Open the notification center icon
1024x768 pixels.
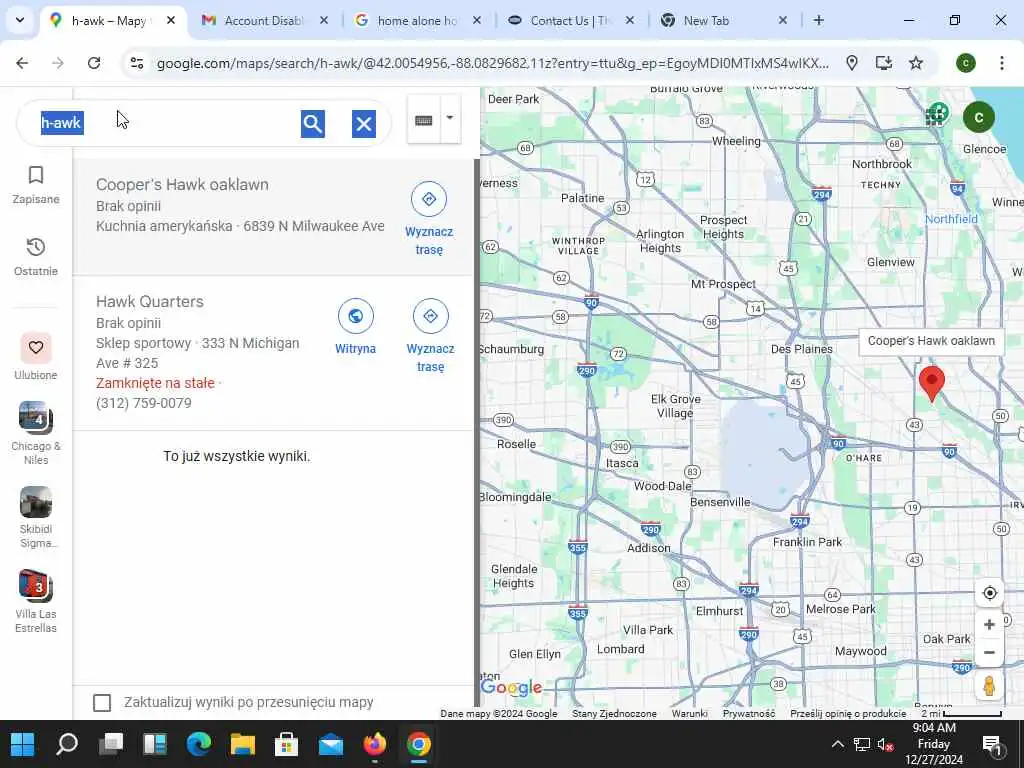coord(991,744)
